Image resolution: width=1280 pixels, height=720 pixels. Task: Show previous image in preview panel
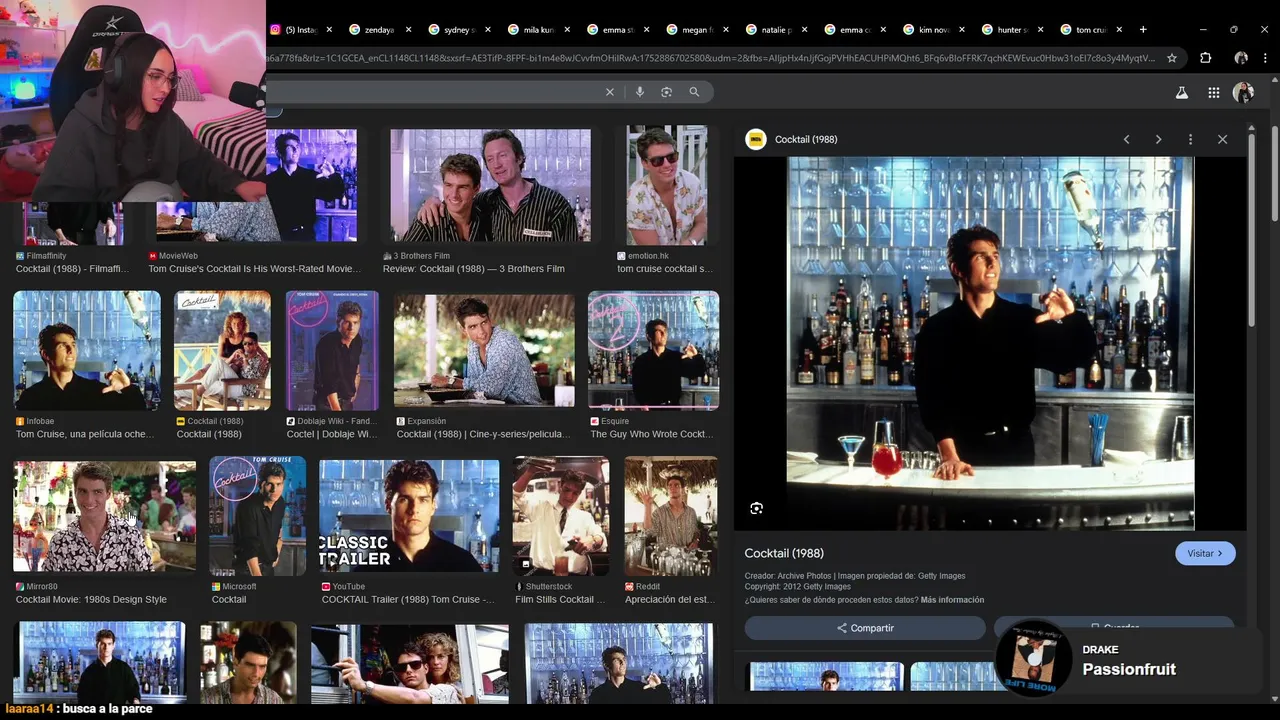coord(1126,139)
